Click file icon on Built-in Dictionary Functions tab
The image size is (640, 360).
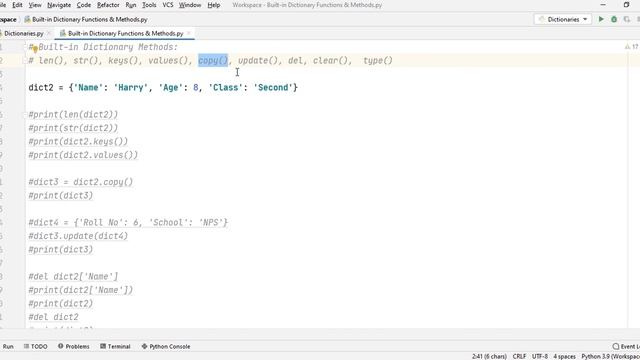tap(63, 33)
